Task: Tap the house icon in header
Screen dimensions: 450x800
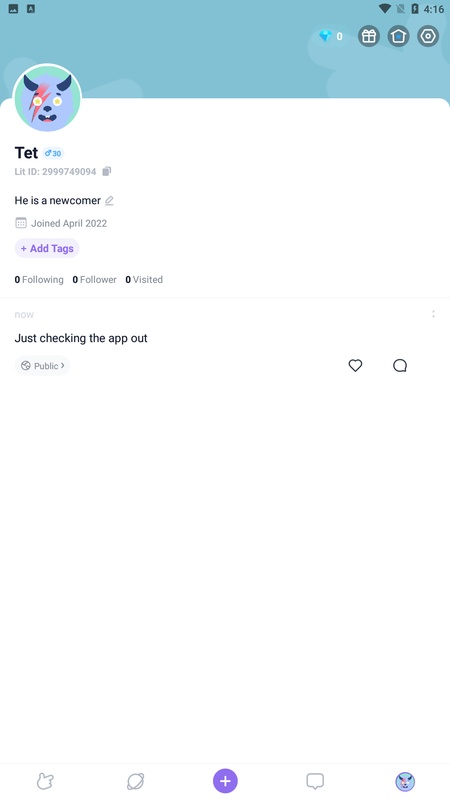Action: tap(398, 36)
